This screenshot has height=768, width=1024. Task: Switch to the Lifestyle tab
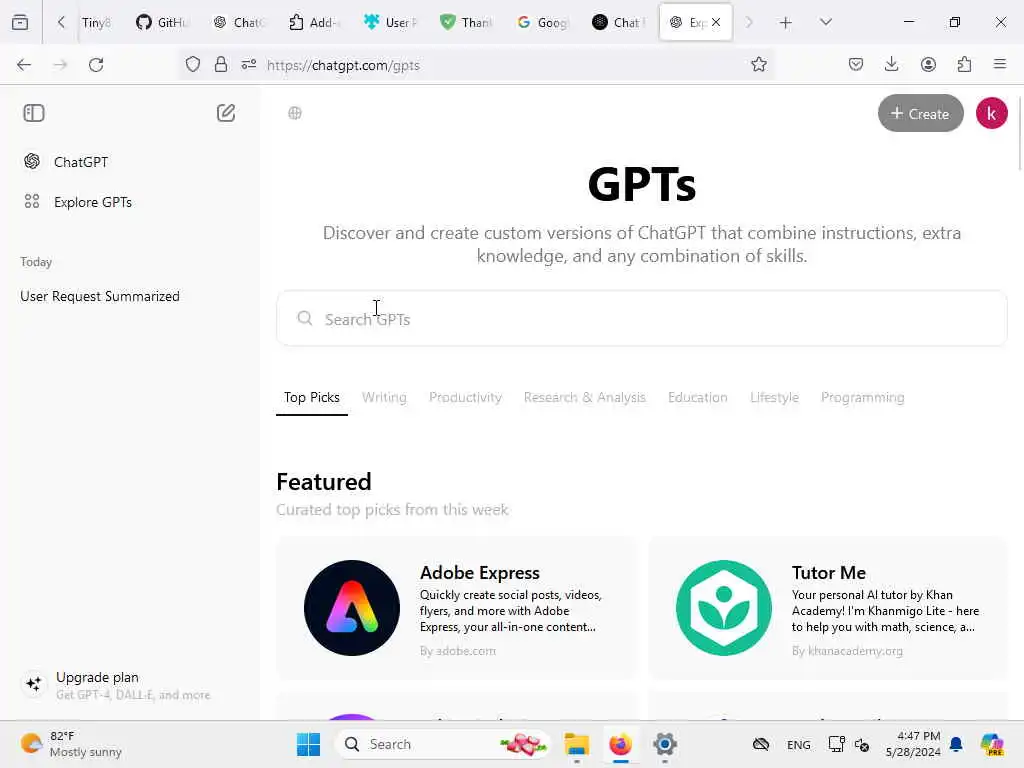click(775, 398)
